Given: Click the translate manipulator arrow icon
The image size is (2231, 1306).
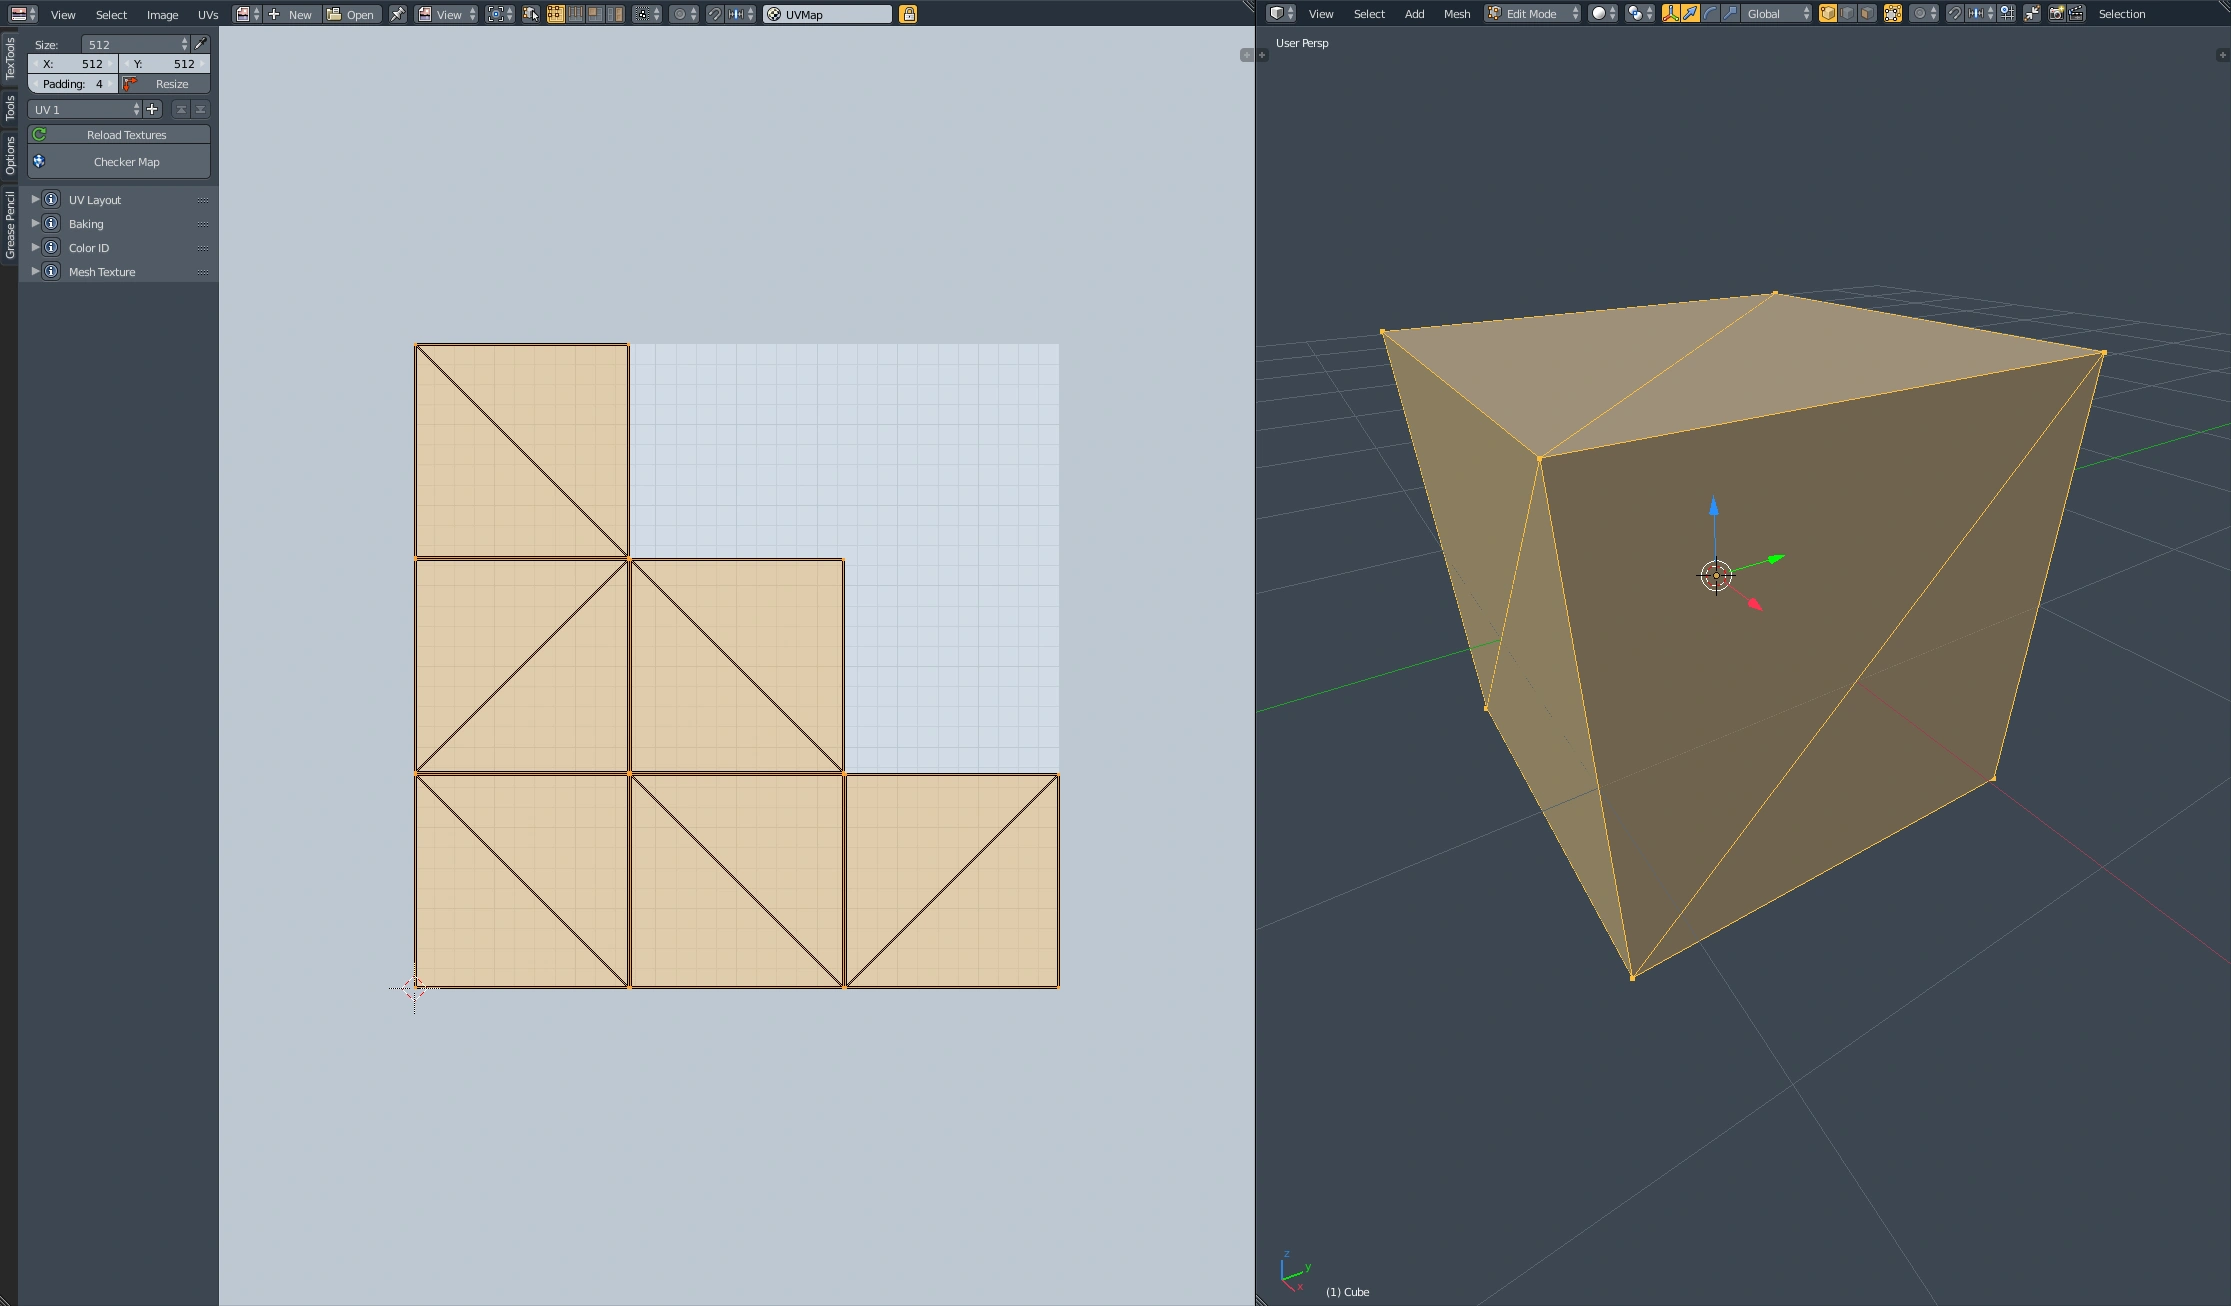Looking at the screenshot, I should tap(1690, 14).
